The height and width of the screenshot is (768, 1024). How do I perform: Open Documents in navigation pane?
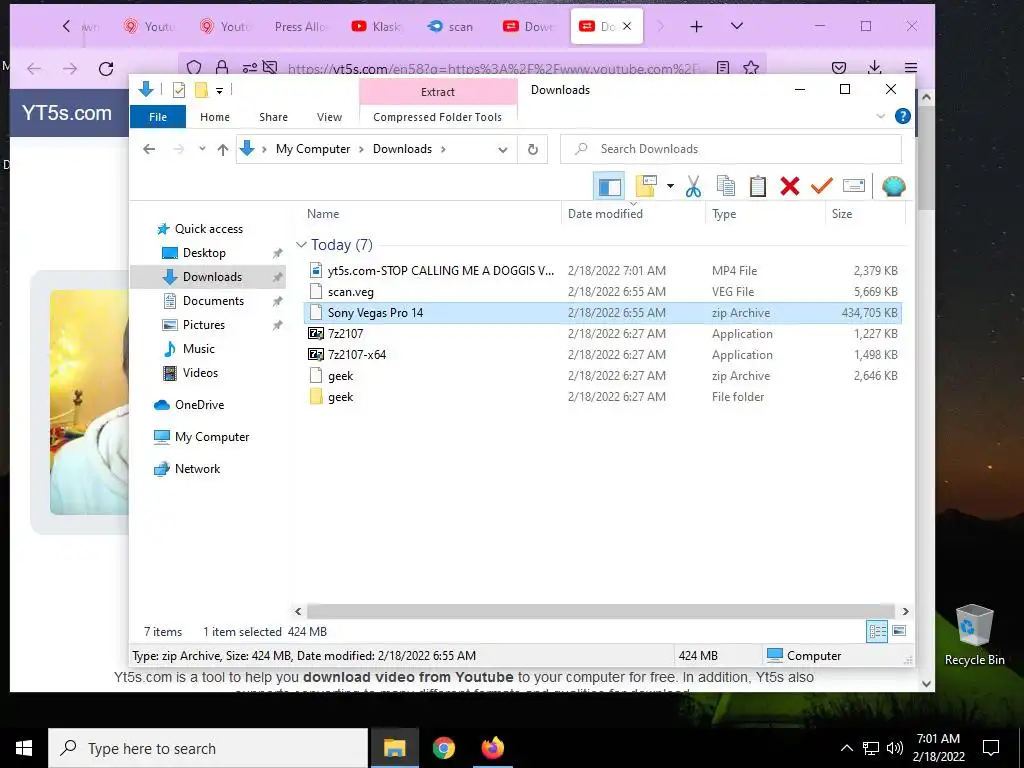tap(213, 300)
